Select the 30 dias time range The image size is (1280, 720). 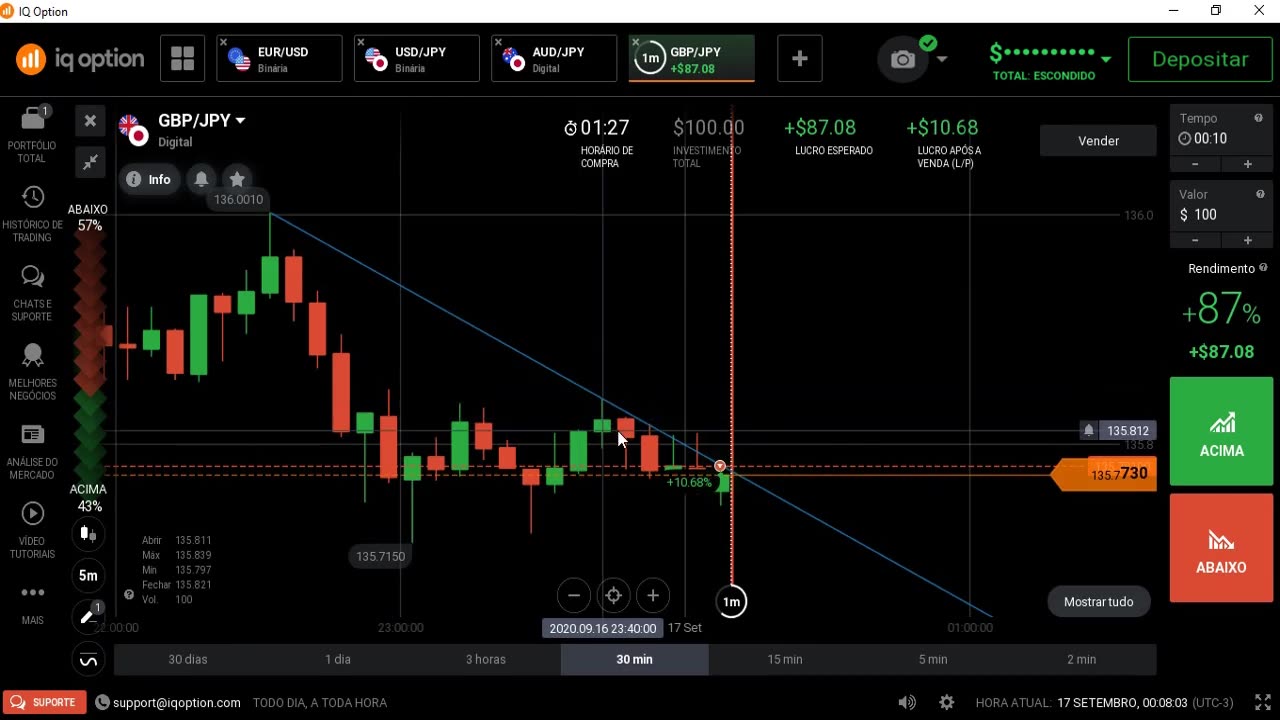click(188, 659)
